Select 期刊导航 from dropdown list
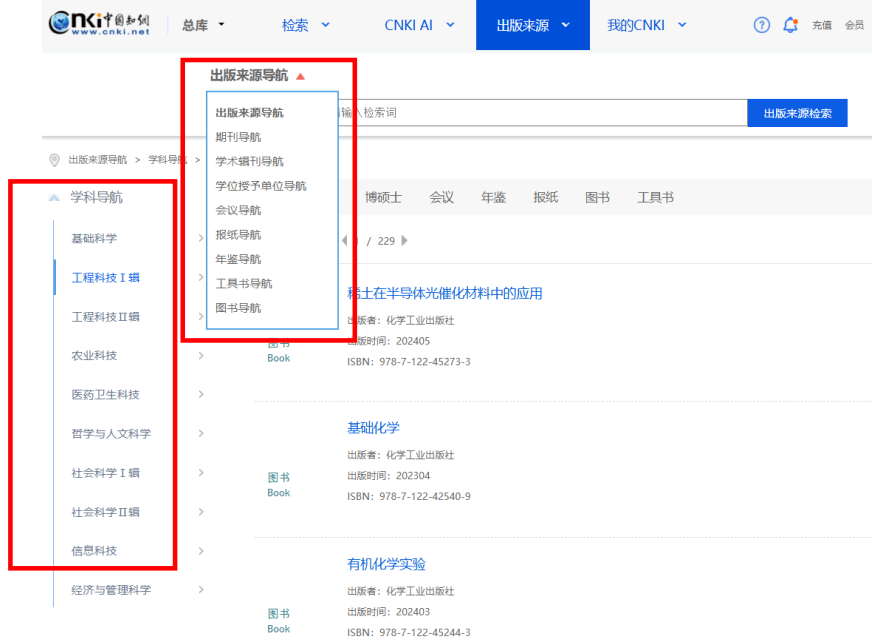 (x=238, y=137)
